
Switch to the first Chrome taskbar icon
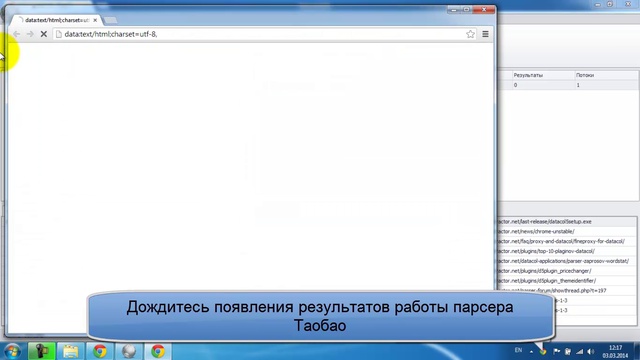point(100,351)
